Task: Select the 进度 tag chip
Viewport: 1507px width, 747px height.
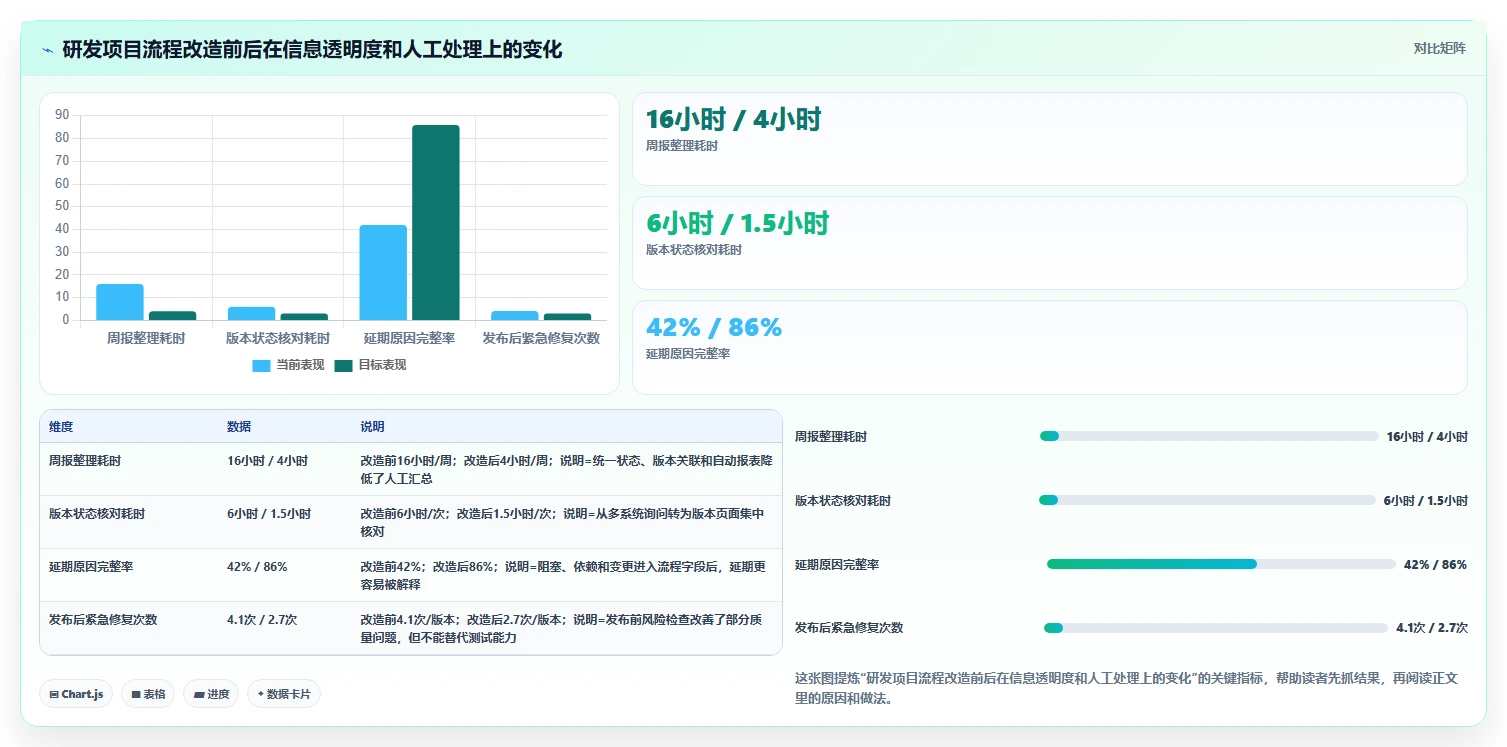Action: (x=211, y=694)
